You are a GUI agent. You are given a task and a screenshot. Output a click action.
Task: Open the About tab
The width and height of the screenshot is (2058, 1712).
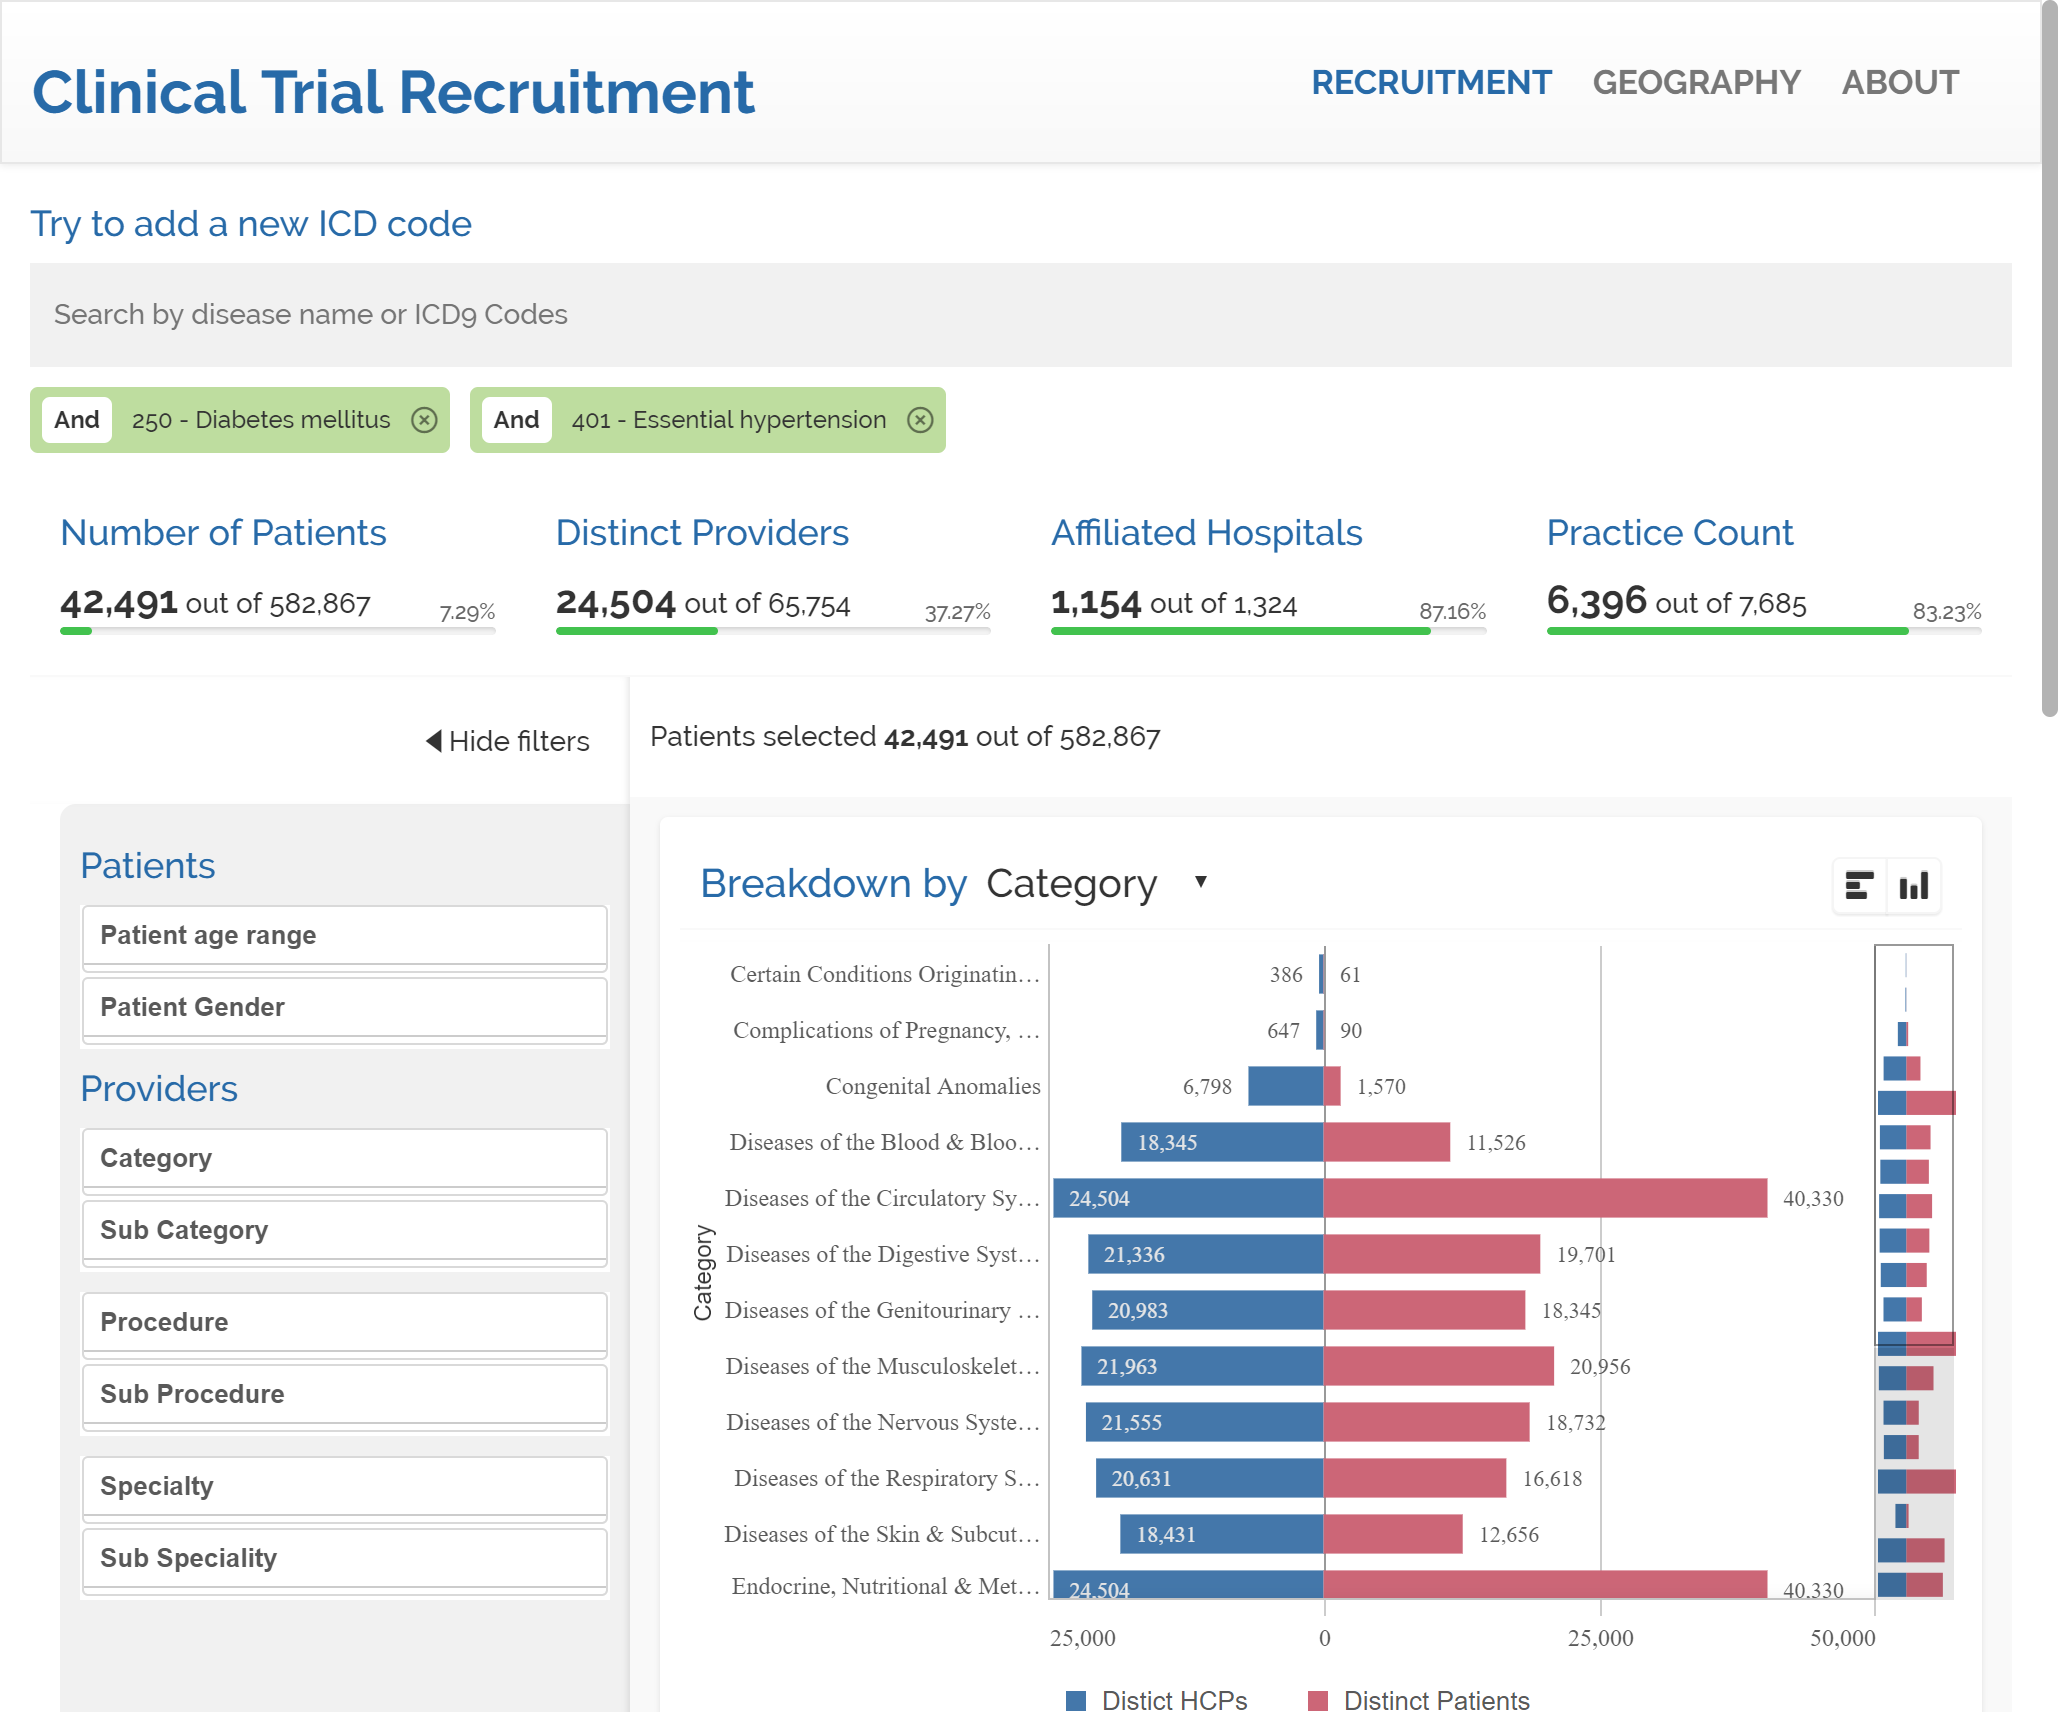(1900, 83)
